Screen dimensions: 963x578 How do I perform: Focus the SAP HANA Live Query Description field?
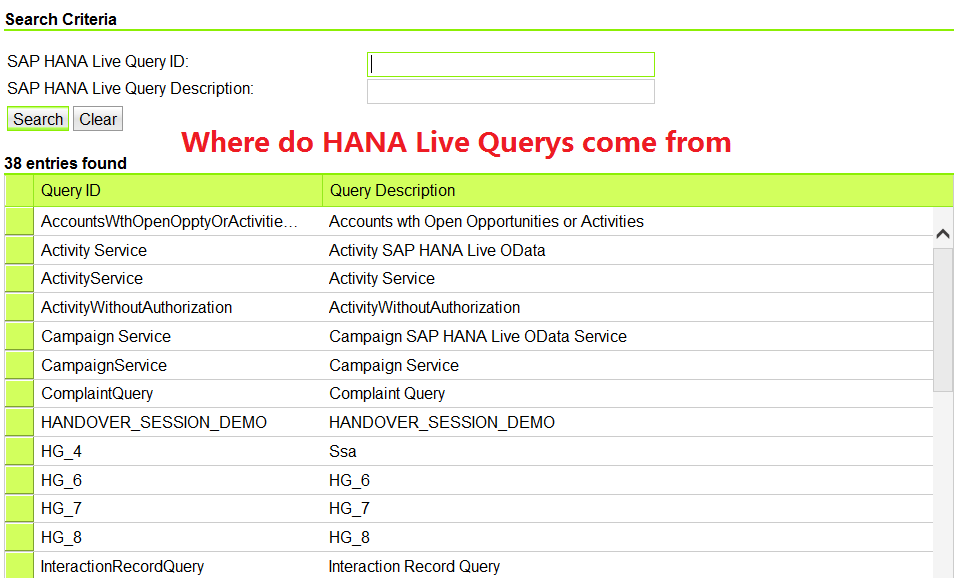click(x=510, y=92)
